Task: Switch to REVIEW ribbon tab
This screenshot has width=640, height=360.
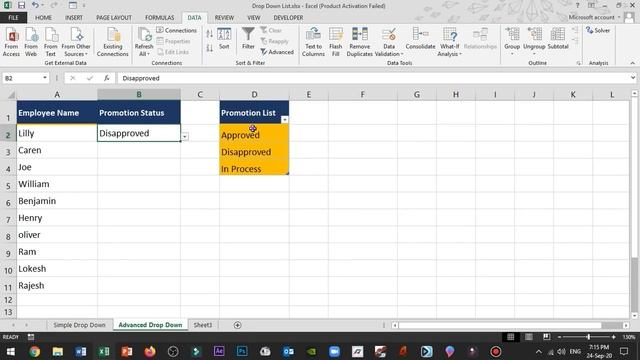Action: [224, 18]
